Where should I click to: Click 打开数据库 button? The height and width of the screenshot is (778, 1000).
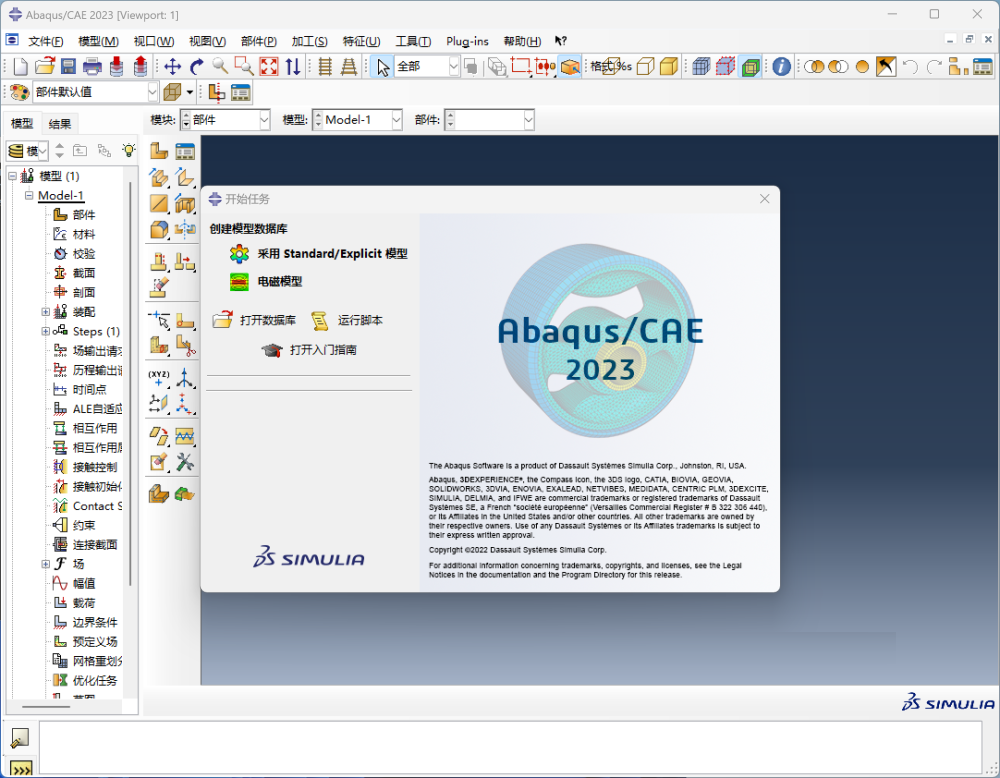254,320
